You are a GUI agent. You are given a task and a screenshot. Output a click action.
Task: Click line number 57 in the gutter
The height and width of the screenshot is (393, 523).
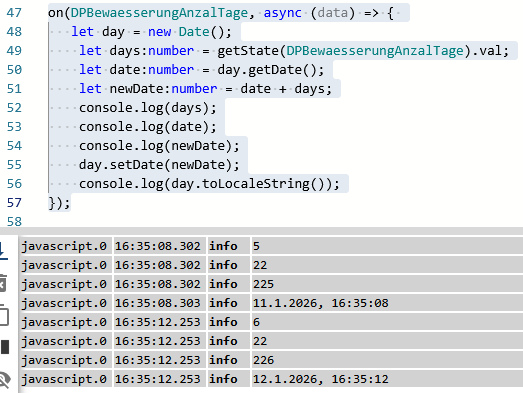[14, 203]
